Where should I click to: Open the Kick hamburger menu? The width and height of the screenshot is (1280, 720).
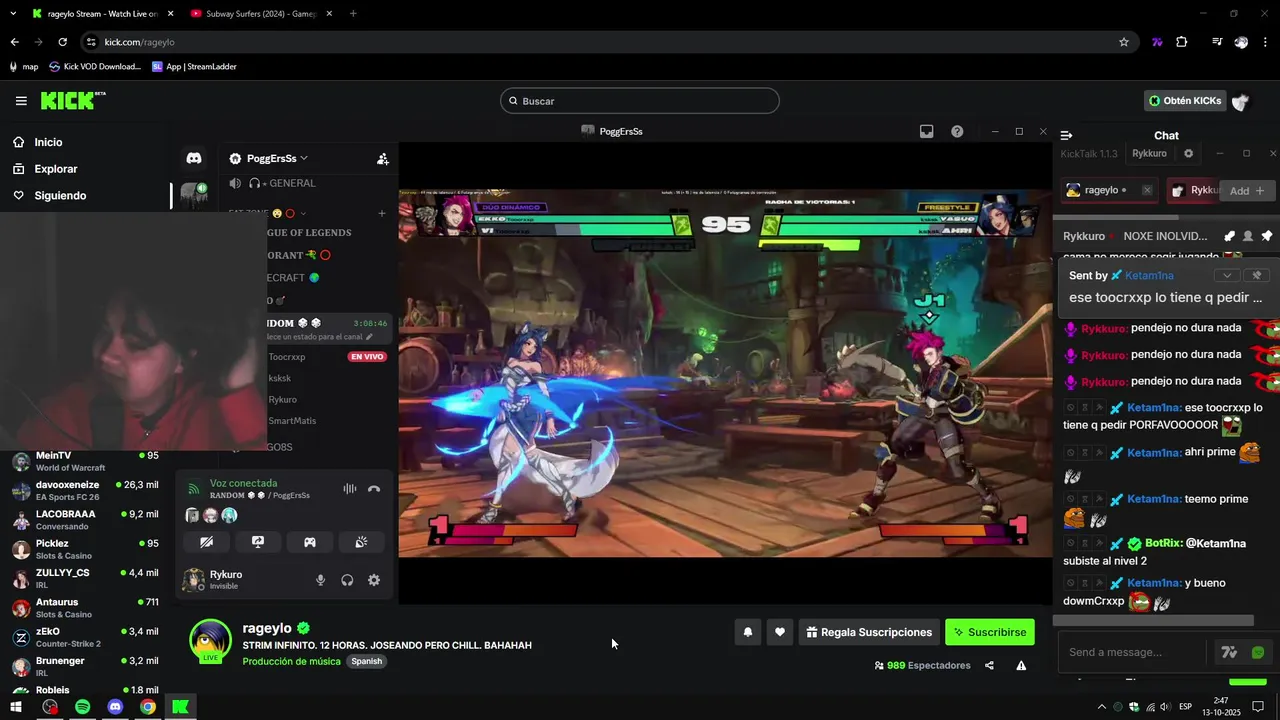(21, 101)
